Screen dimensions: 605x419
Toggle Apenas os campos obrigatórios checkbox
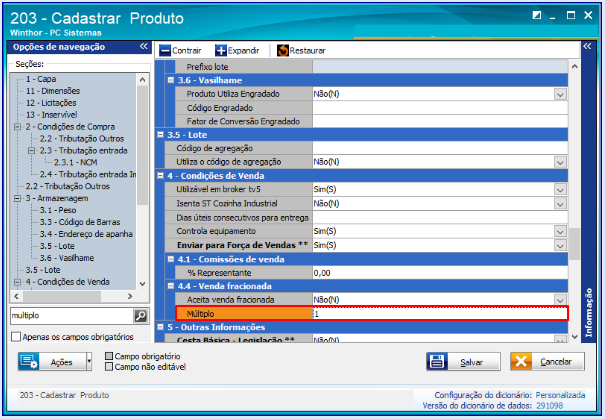[x=16, y=337]
